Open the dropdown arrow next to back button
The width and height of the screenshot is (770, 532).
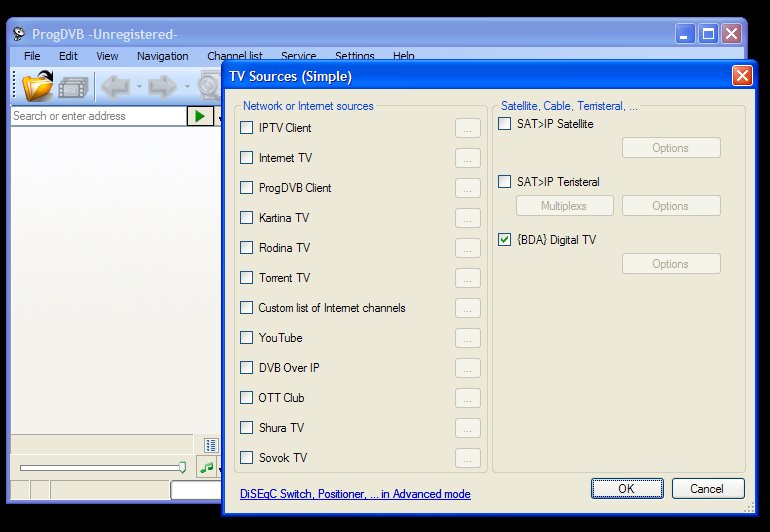coord(139,87)
